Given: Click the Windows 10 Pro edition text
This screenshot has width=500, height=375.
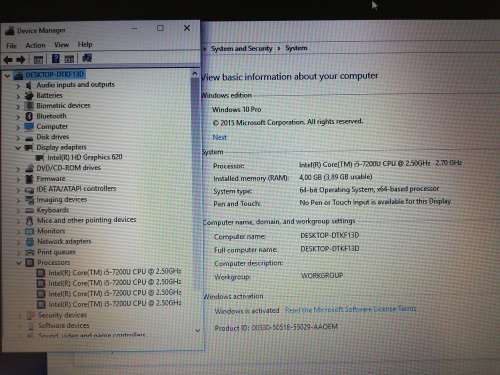Looking at the screenshot, I should click(237, 109).
